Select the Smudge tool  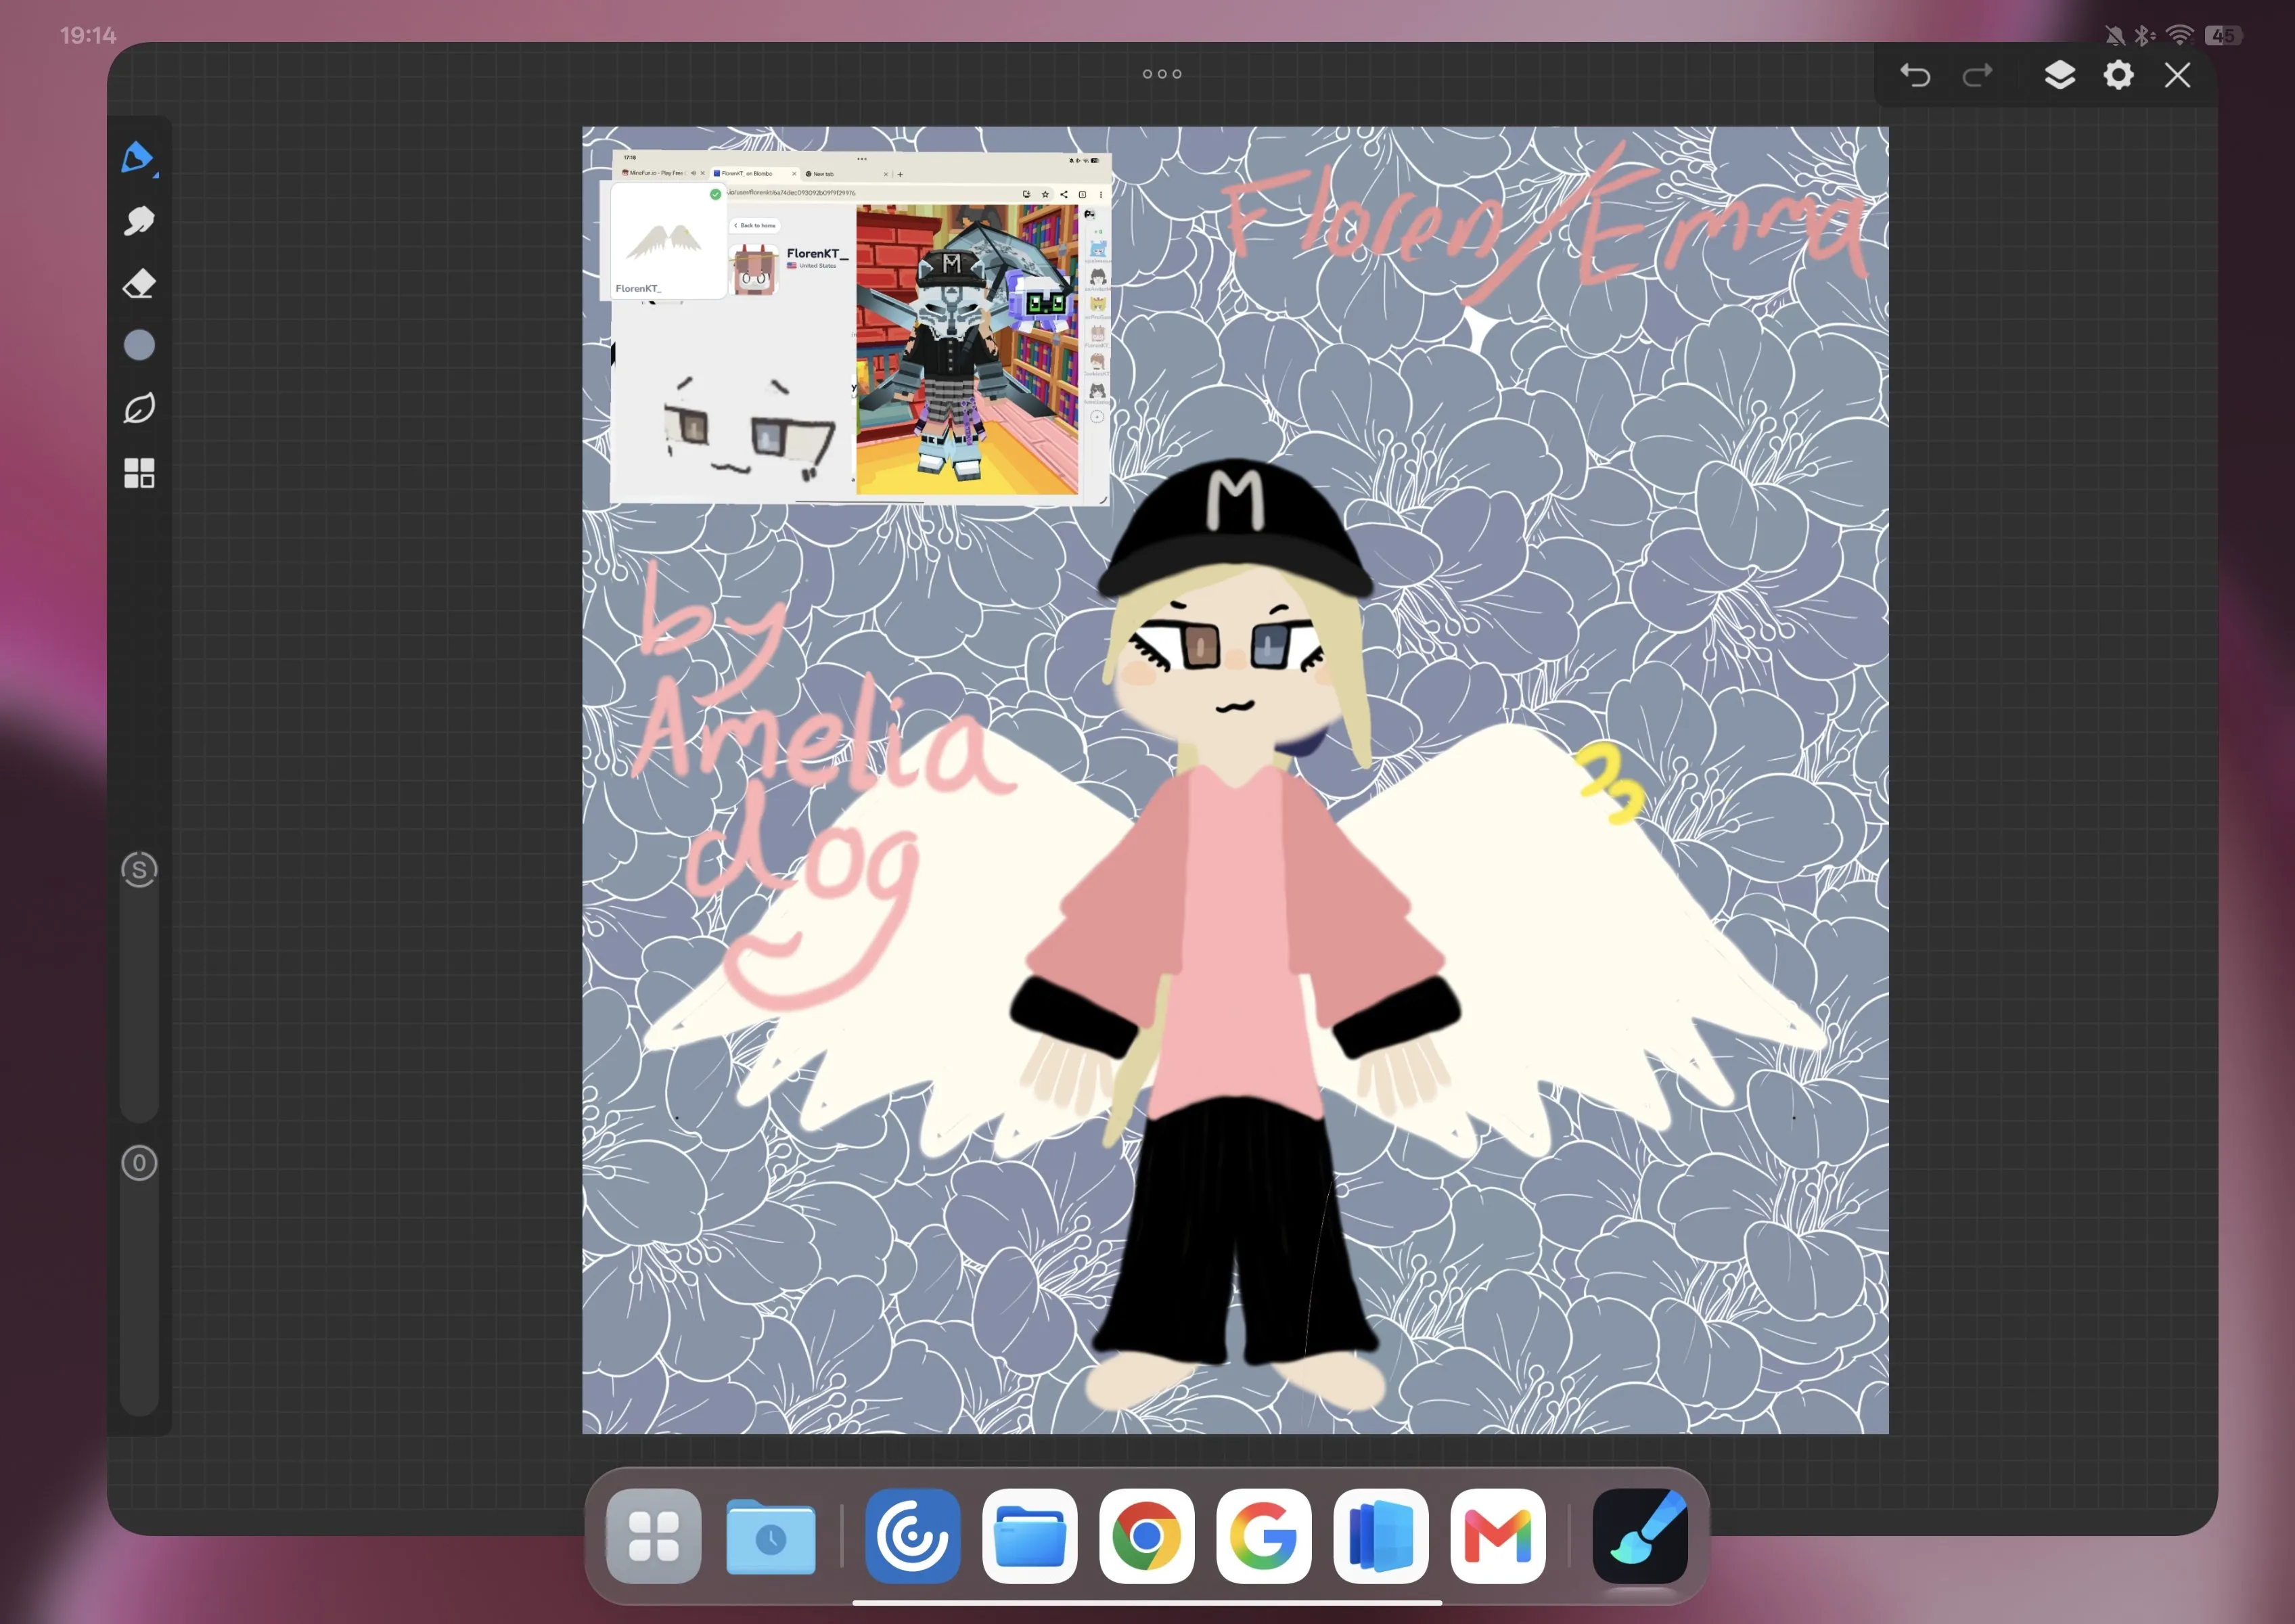click(x=139, y=220)
